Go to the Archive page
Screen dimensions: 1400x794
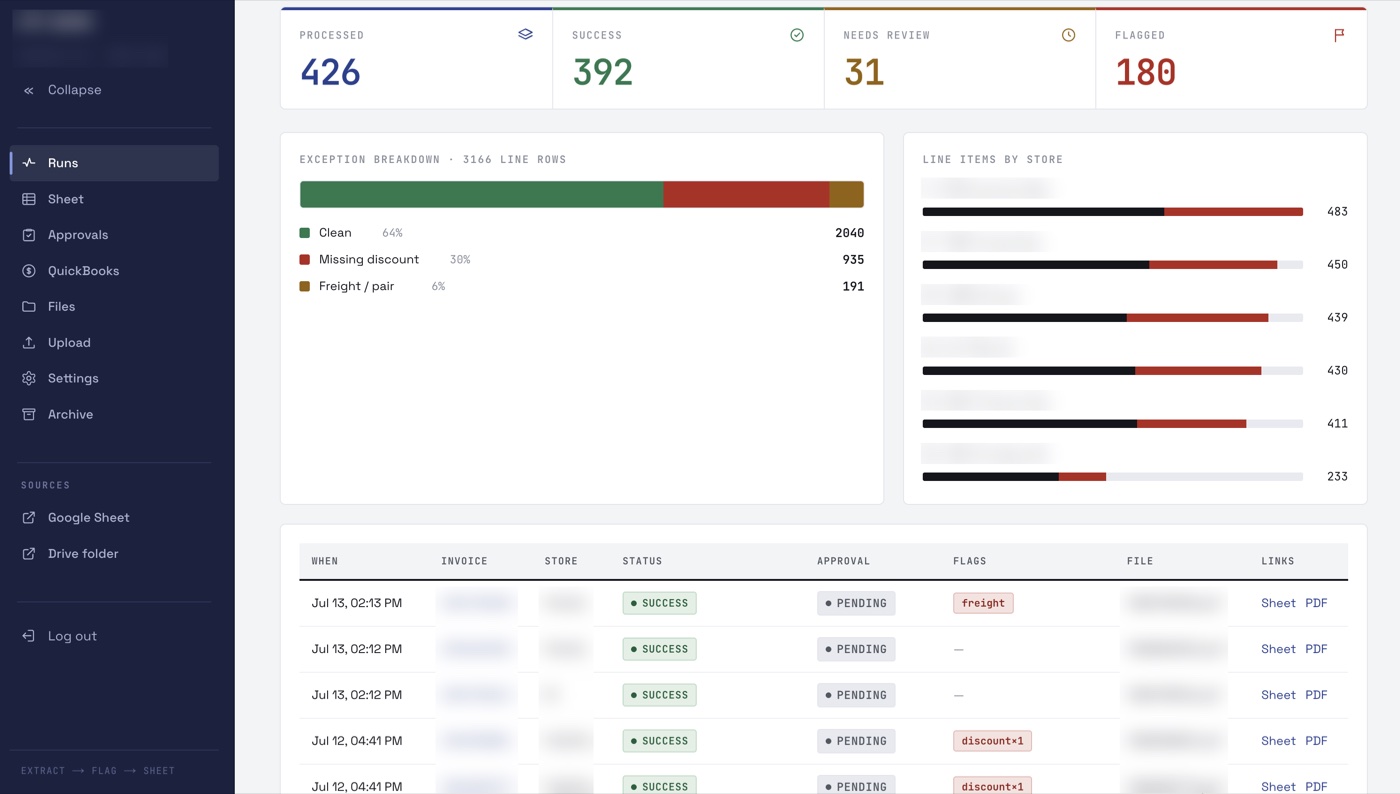pyautogui.click(x=114, y=415)
